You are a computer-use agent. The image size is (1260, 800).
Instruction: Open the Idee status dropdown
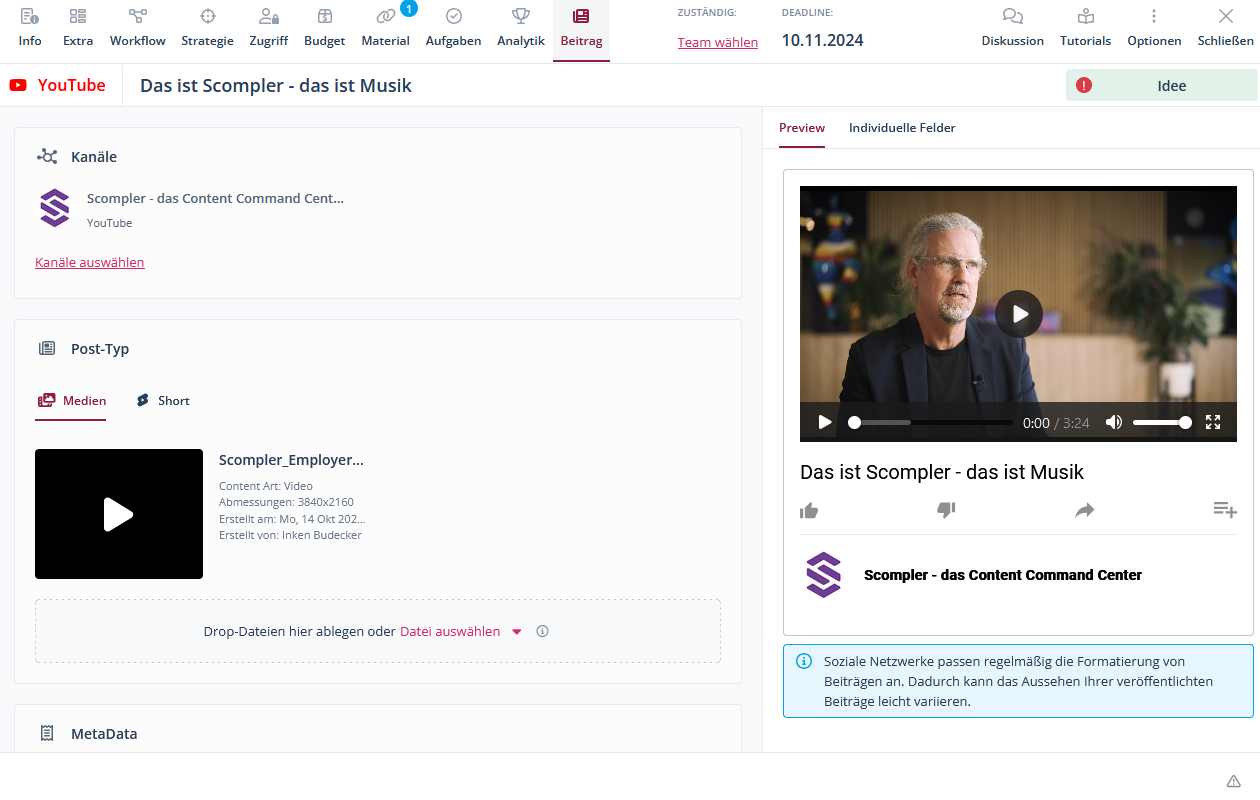pyautogui.click(x=1161, y=86)
